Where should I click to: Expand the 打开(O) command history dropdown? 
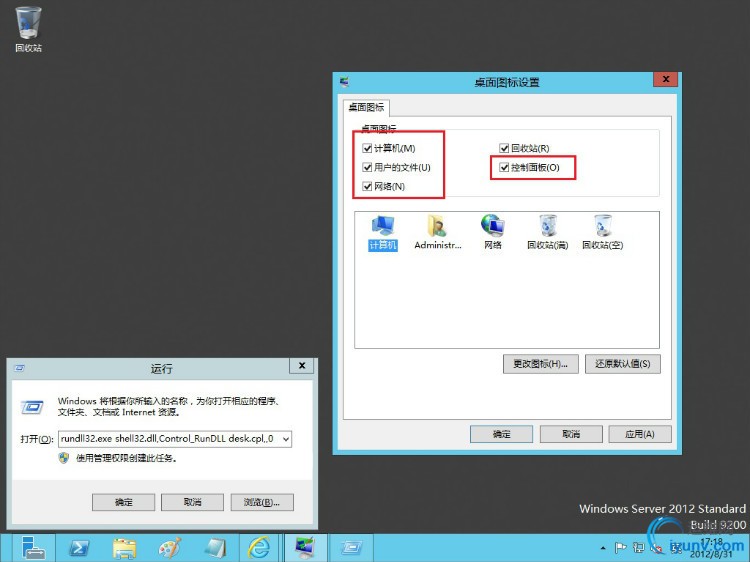coord(286,439)
